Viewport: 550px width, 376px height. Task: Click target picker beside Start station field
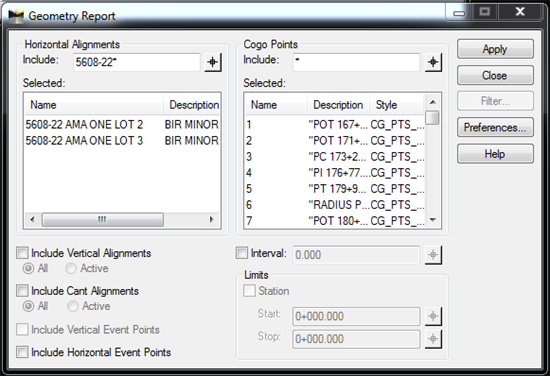[433, 316]
